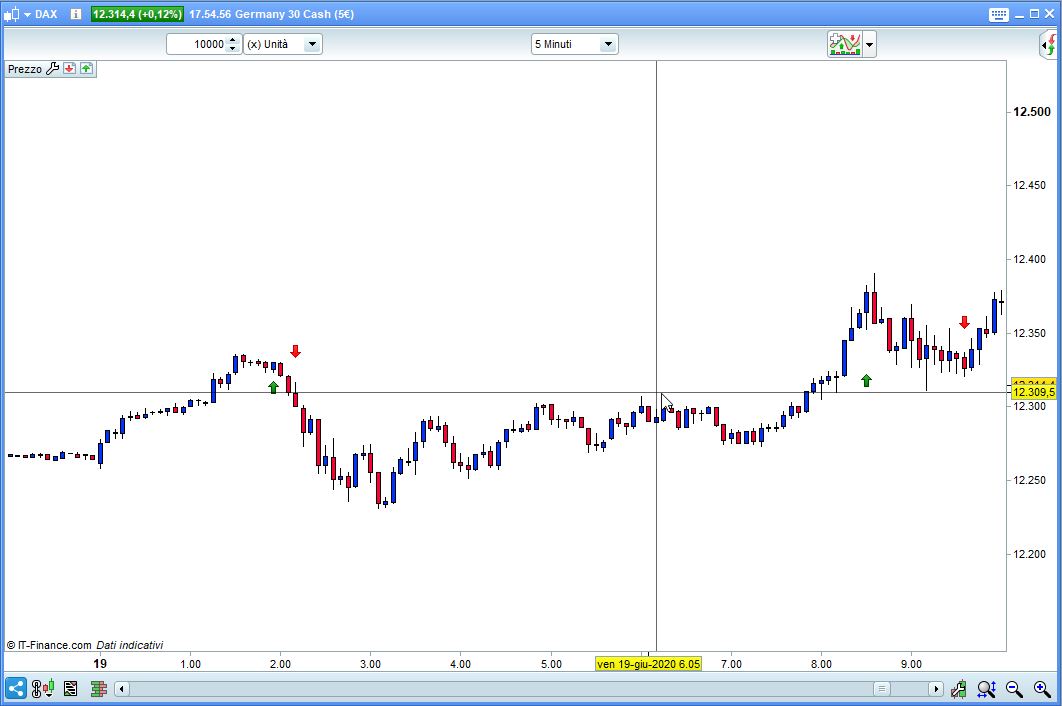
Task: Click the 12.500 price axis label
Action: point(1032,112)
